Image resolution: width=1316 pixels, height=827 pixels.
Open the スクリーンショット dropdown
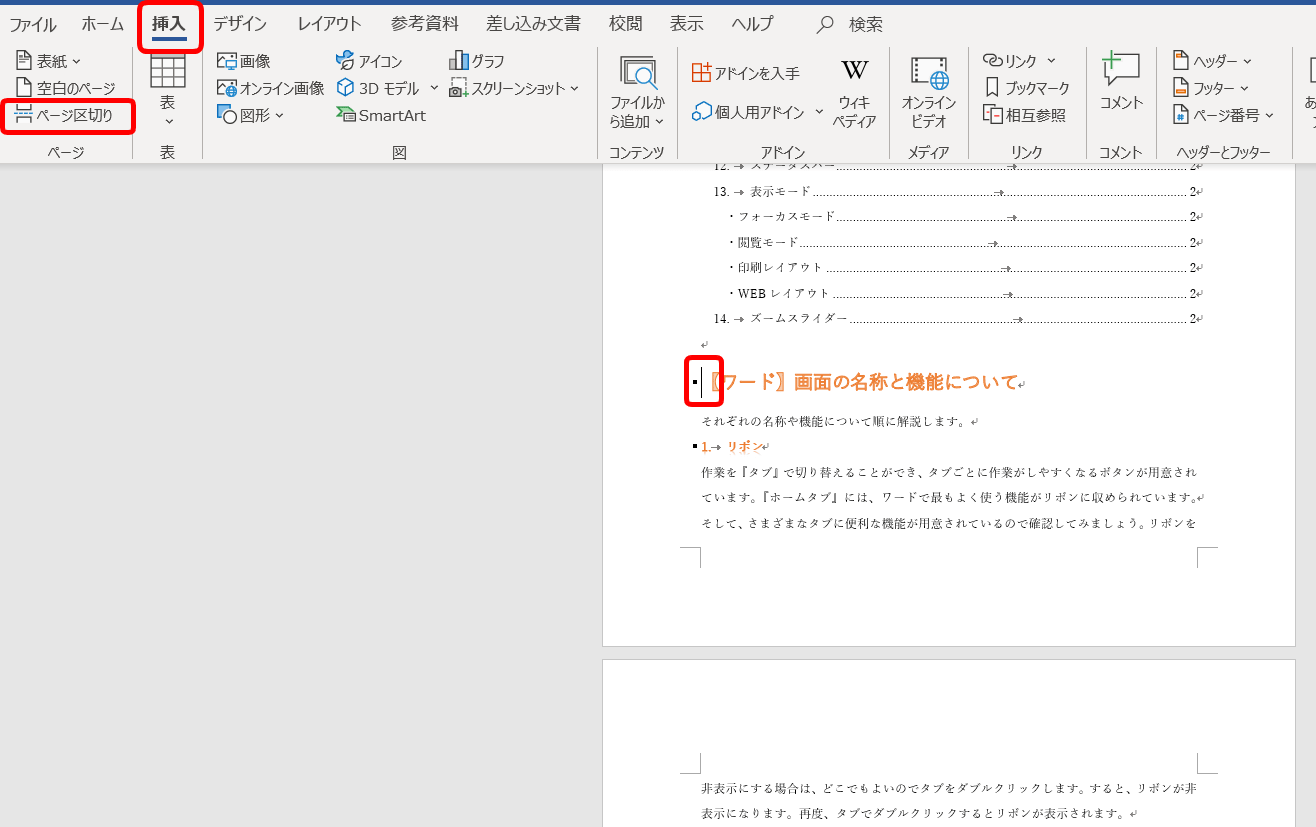click(x=514, y=88)
